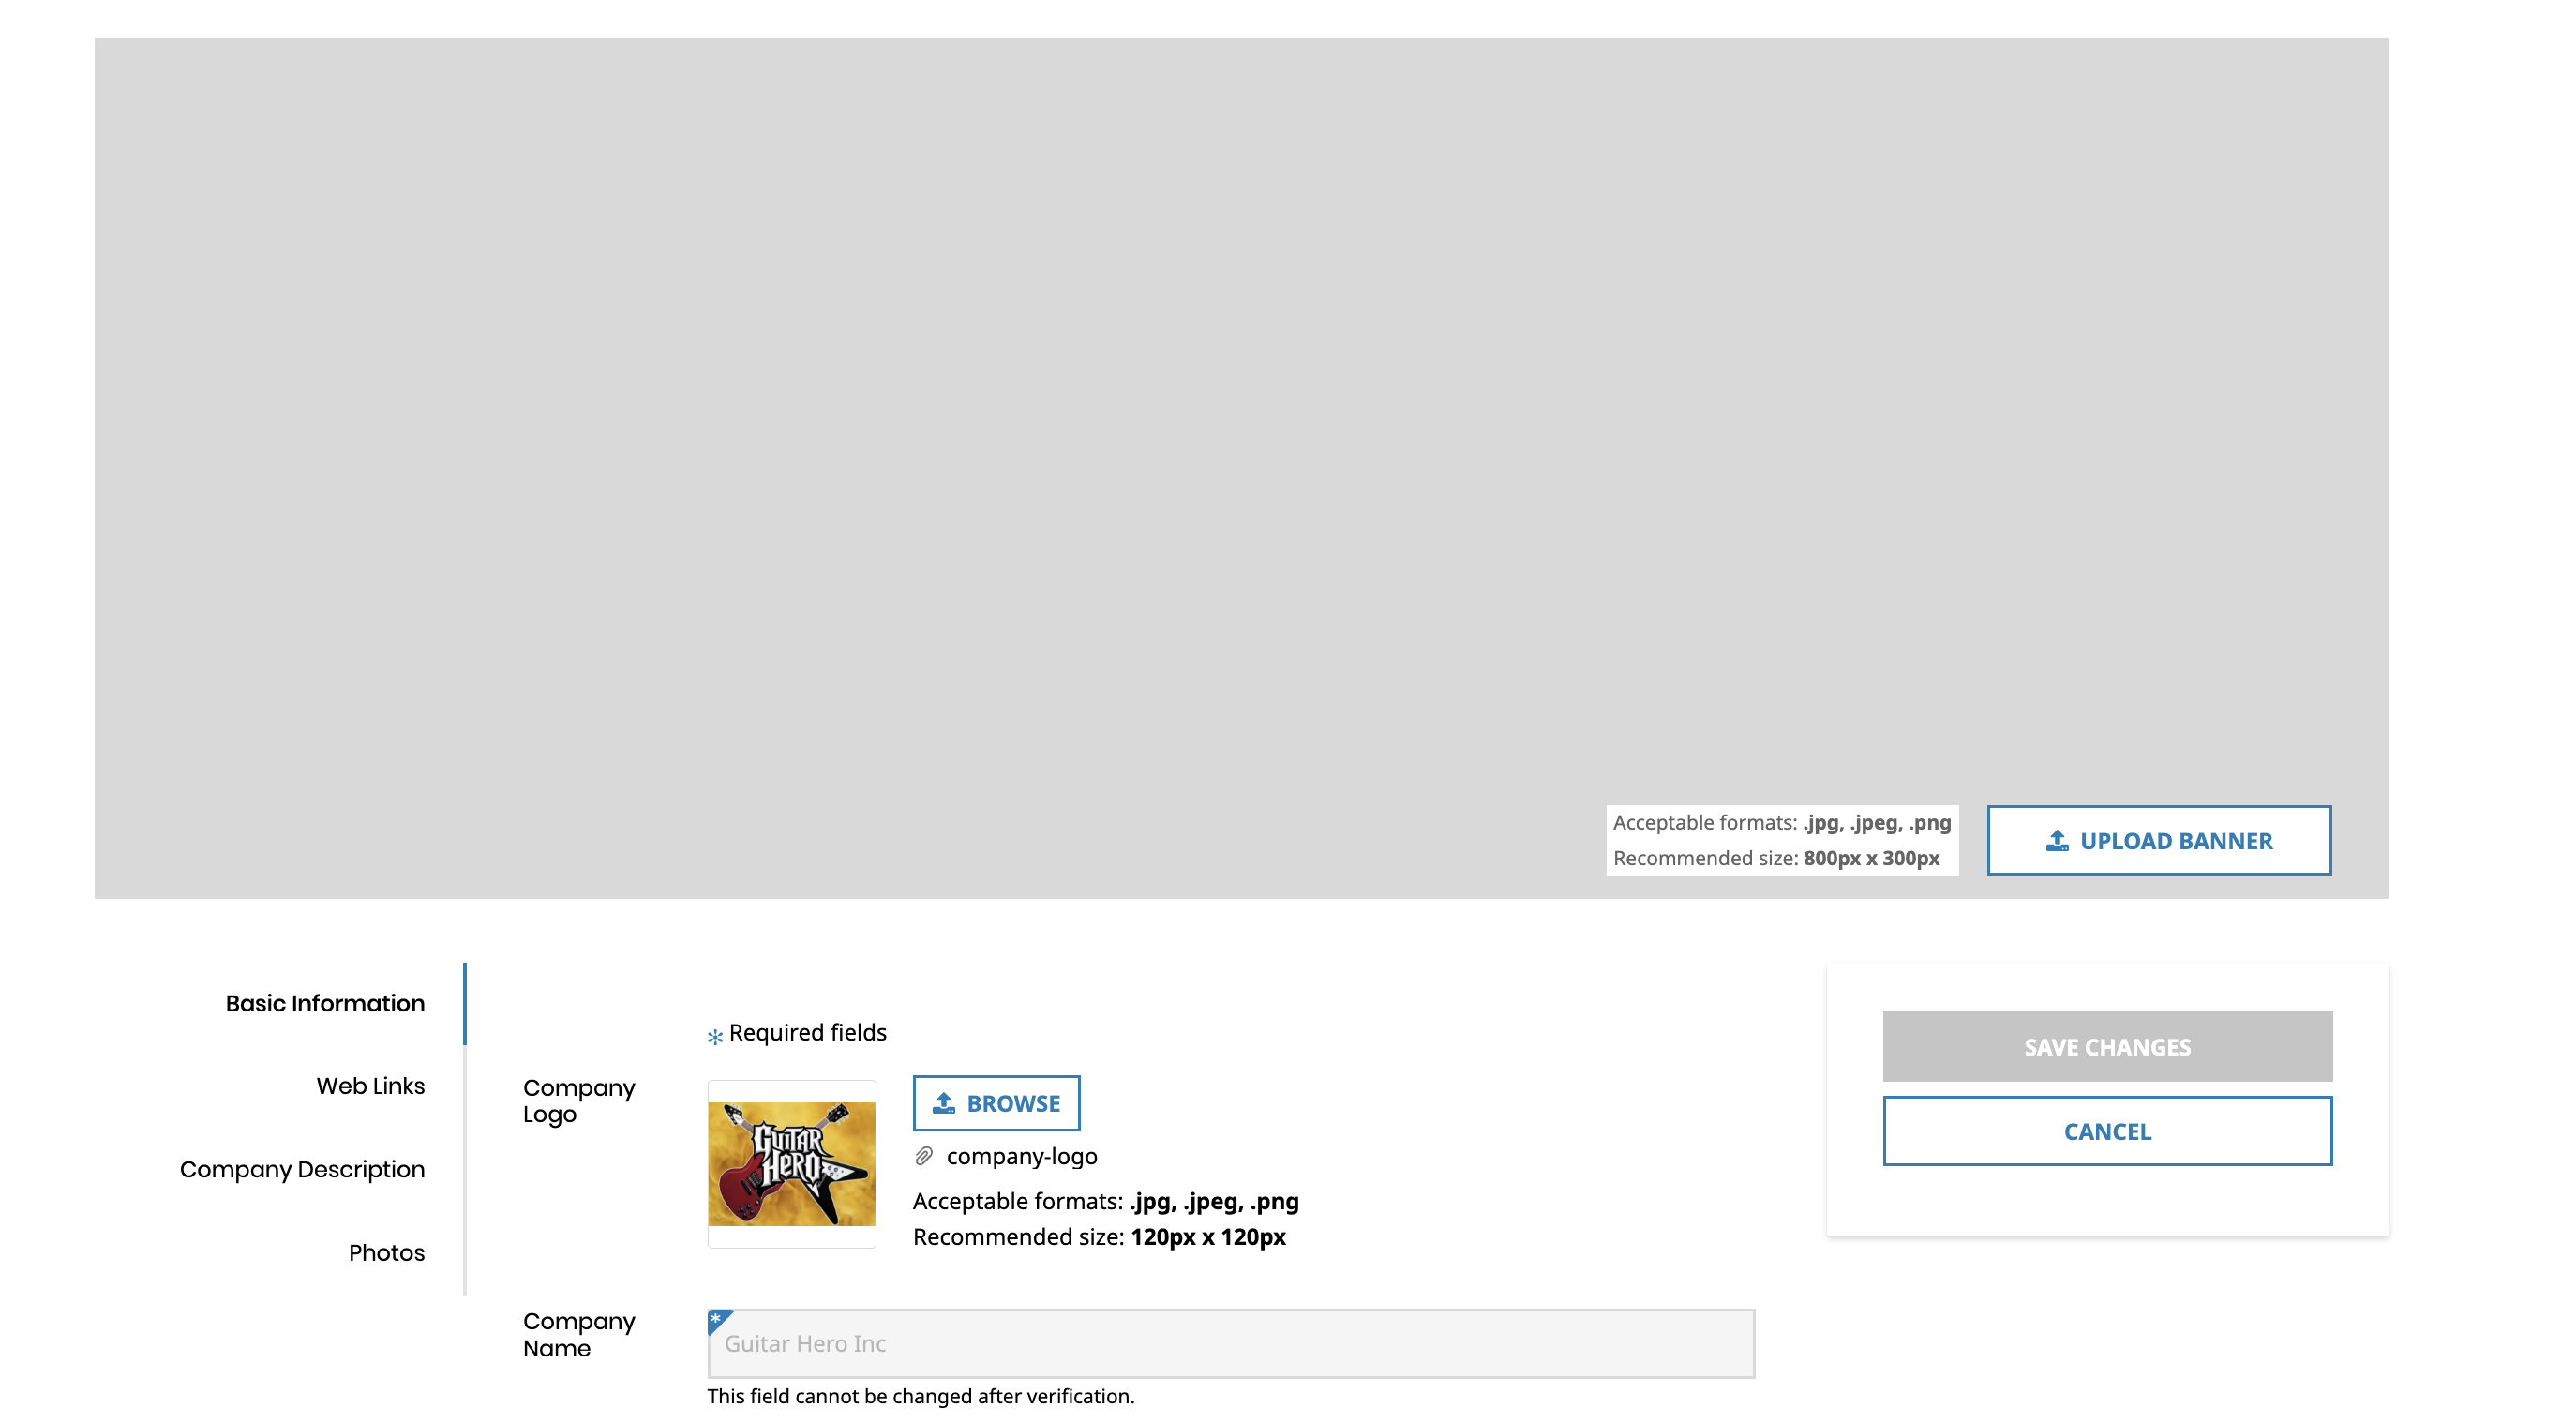This screenshot has height=1423, width=2576.
Task: Click the Guitar Hero logo thumbnail
Action: tap(791, 1164)
